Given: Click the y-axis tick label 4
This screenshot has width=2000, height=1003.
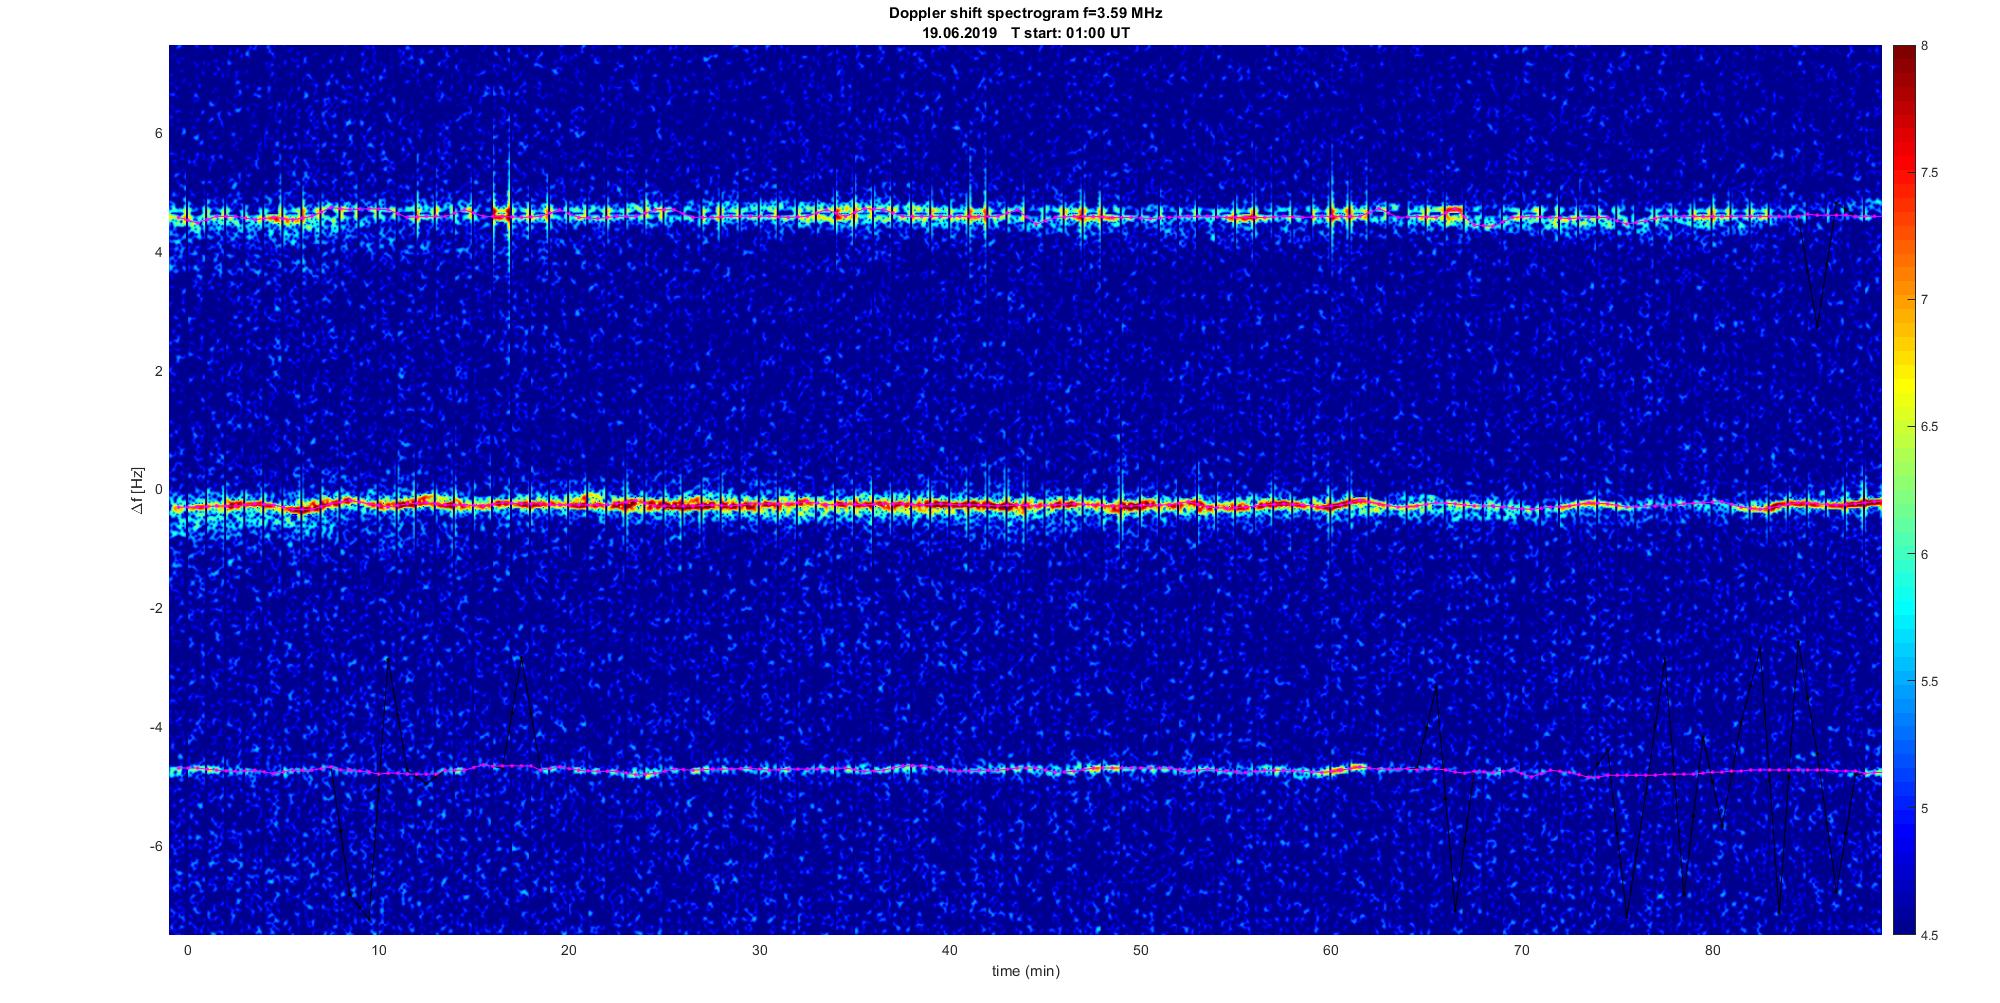Looking at the screenshot, I should [x=158, y=253].
